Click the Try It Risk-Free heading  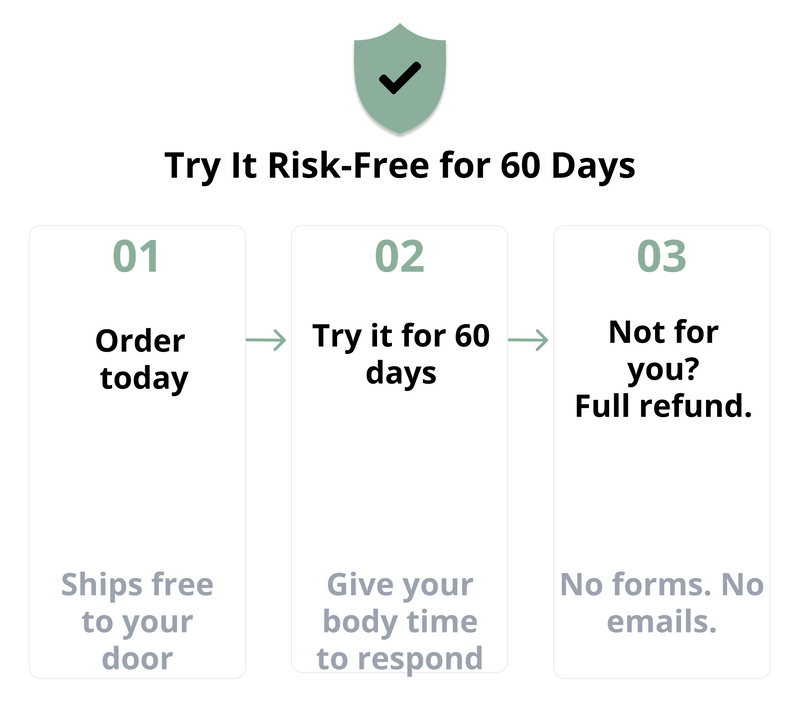[x=399, y=165]
